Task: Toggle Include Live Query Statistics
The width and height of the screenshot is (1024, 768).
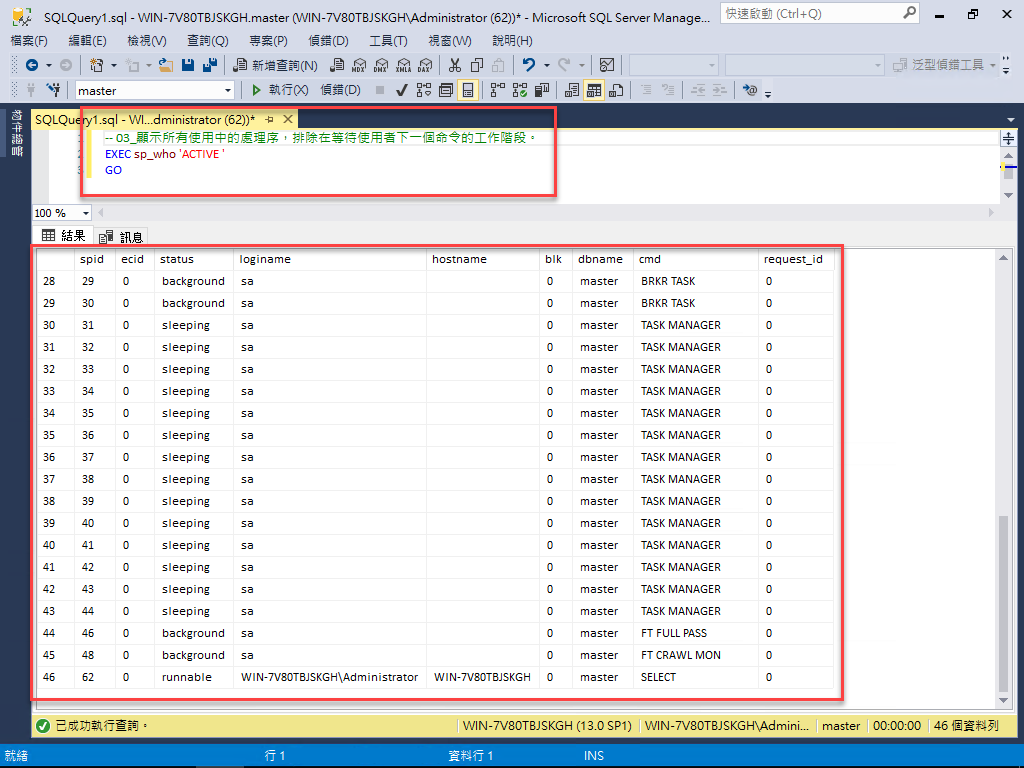Action: [520, 89]
